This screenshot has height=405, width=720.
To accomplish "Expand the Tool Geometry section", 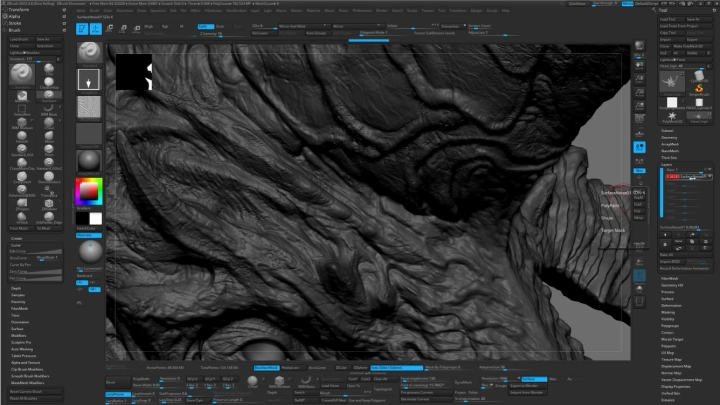I will coord(669,137).
